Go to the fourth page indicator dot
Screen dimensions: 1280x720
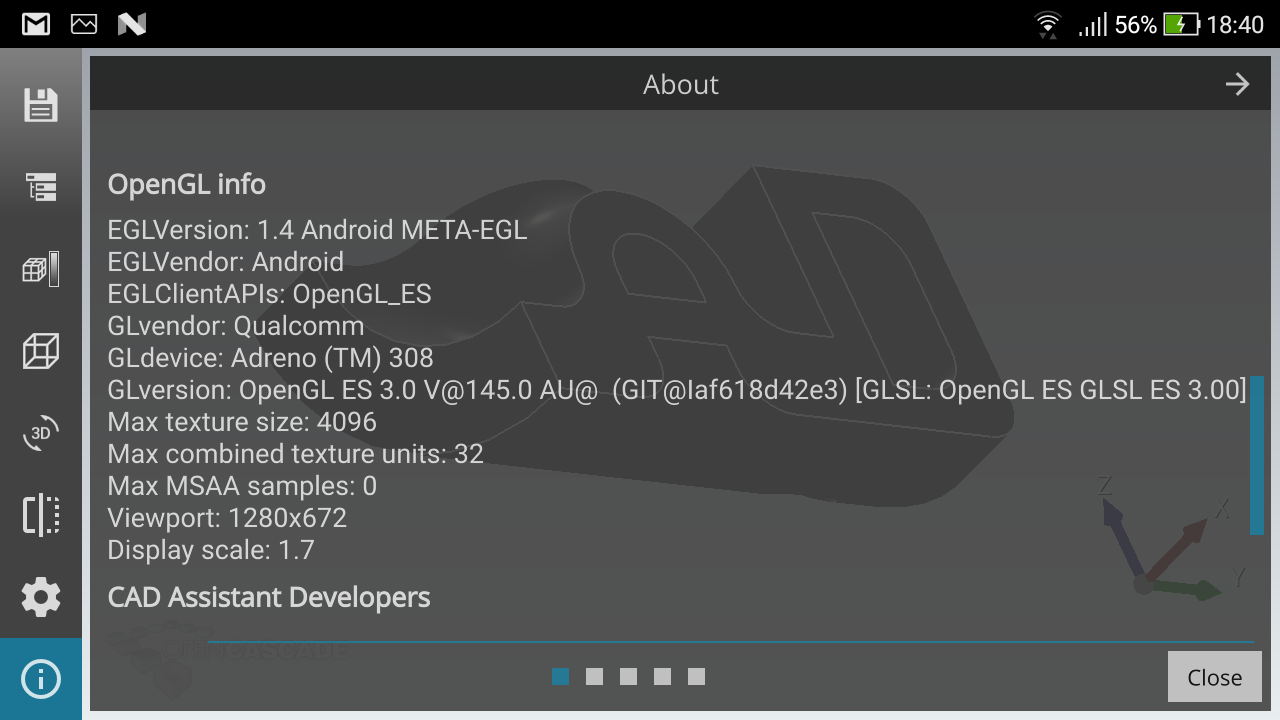[x=663, y=677]
